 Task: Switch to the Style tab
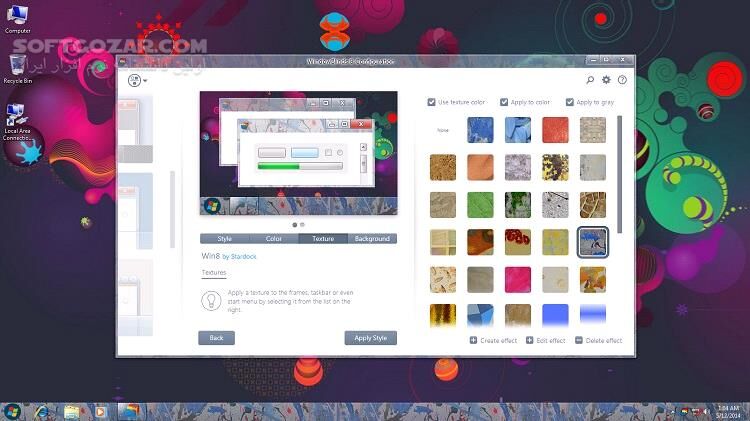tap(224, 239)
